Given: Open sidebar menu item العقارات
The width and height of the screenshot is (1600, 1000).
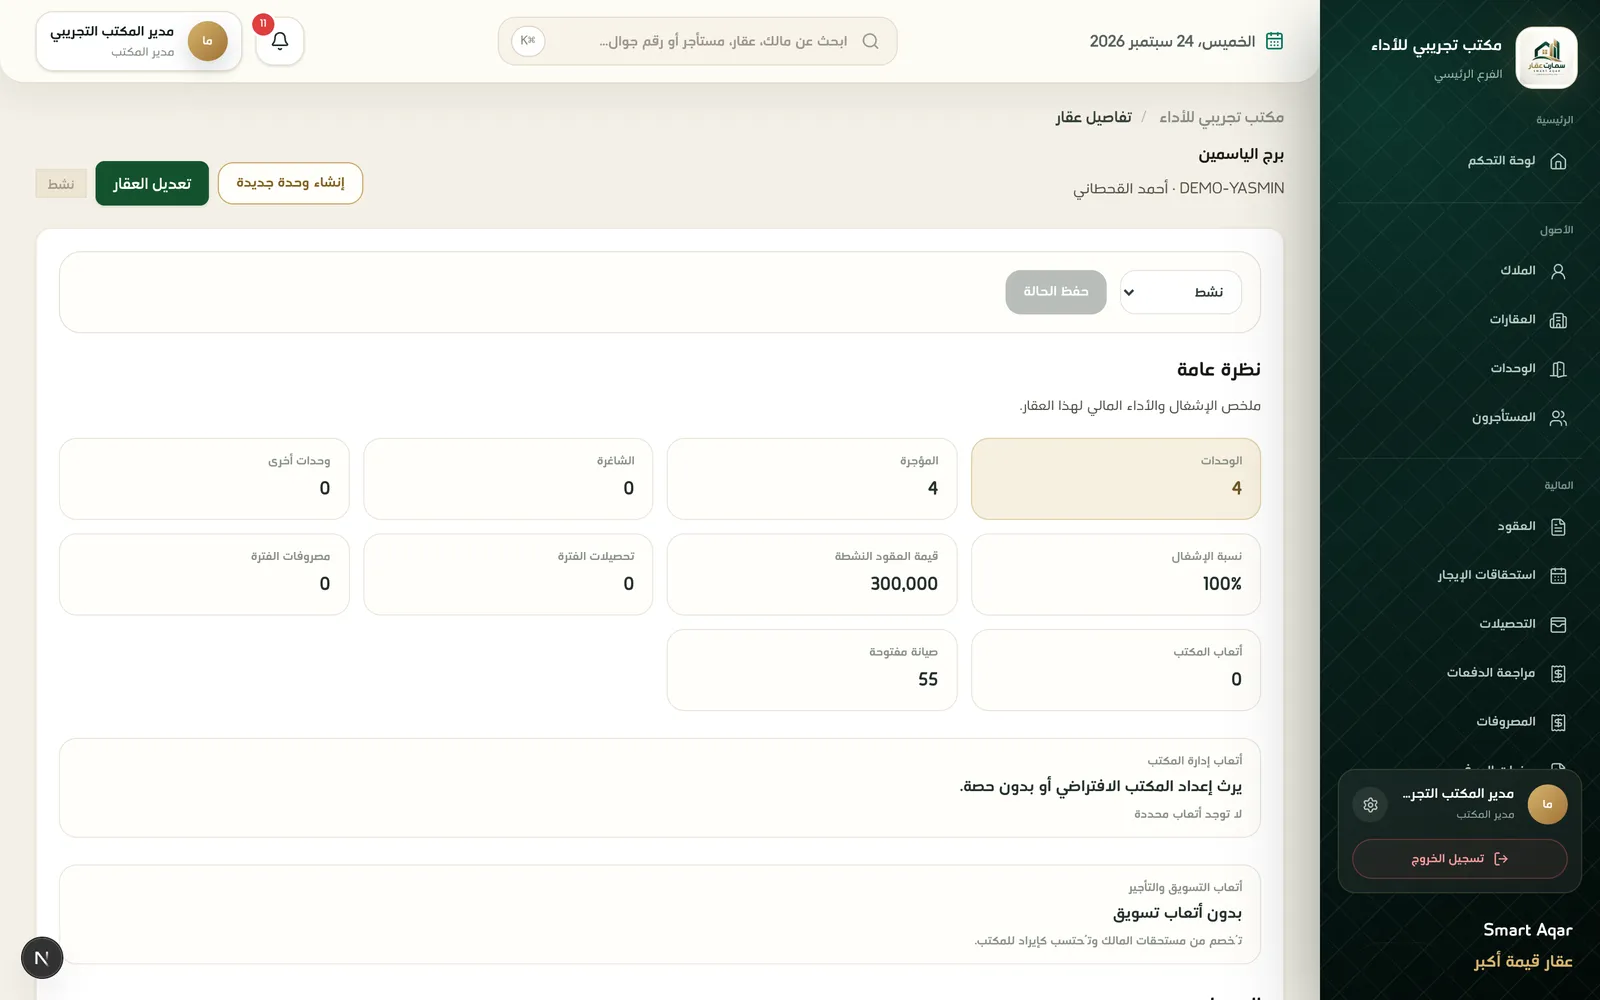Looking at the screenshot, I should pyautogui.click(x=1459, y=320).
